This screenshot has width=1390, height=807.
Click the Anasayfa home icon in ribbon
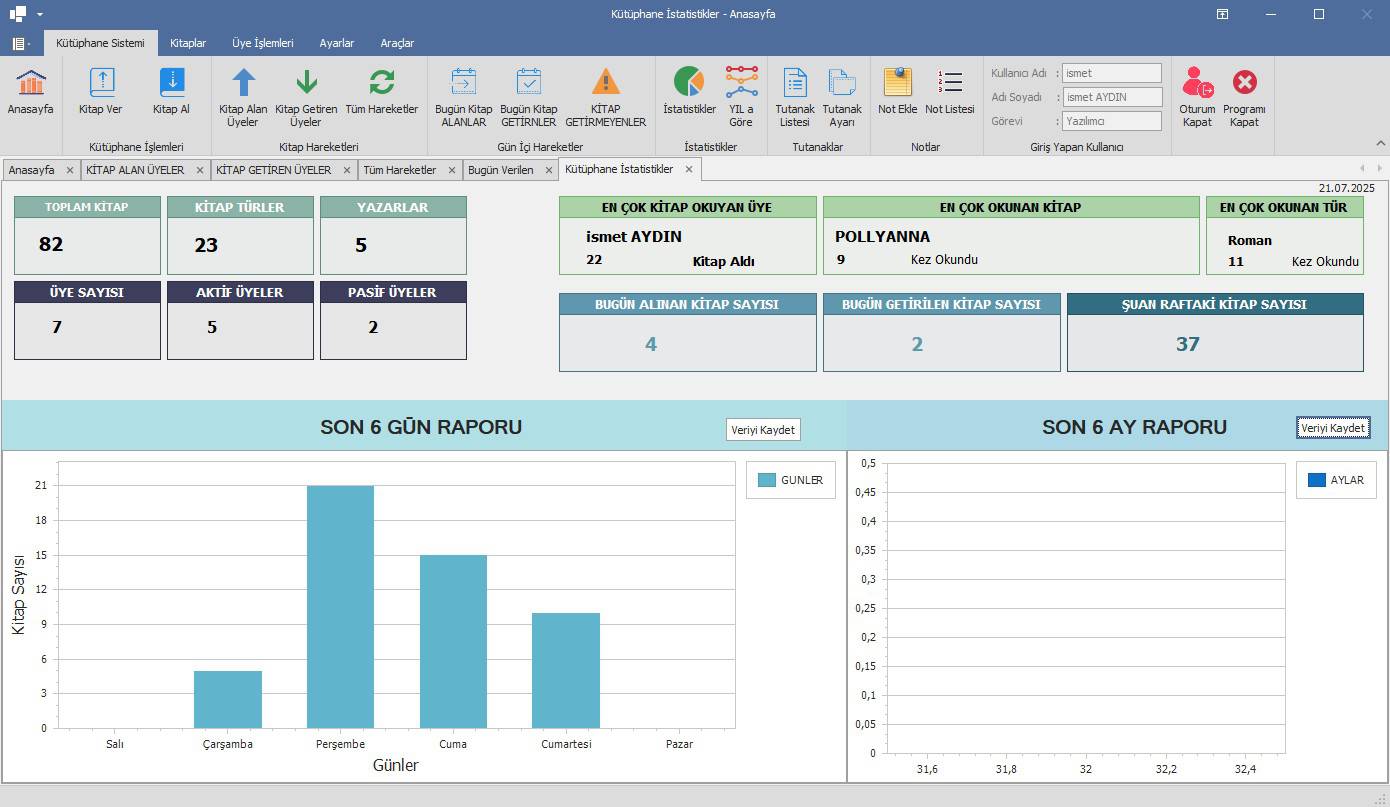point(31,83)
